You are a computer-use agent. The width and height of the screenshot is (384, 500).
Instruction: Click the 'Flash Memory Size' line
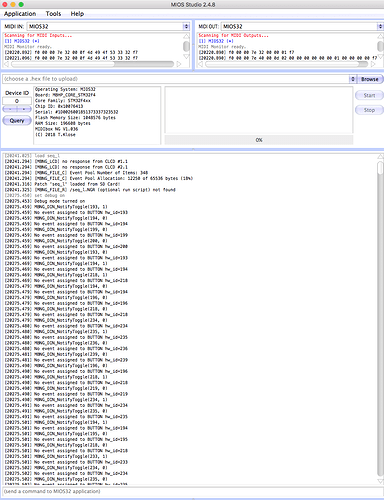(x=75, y=118)
